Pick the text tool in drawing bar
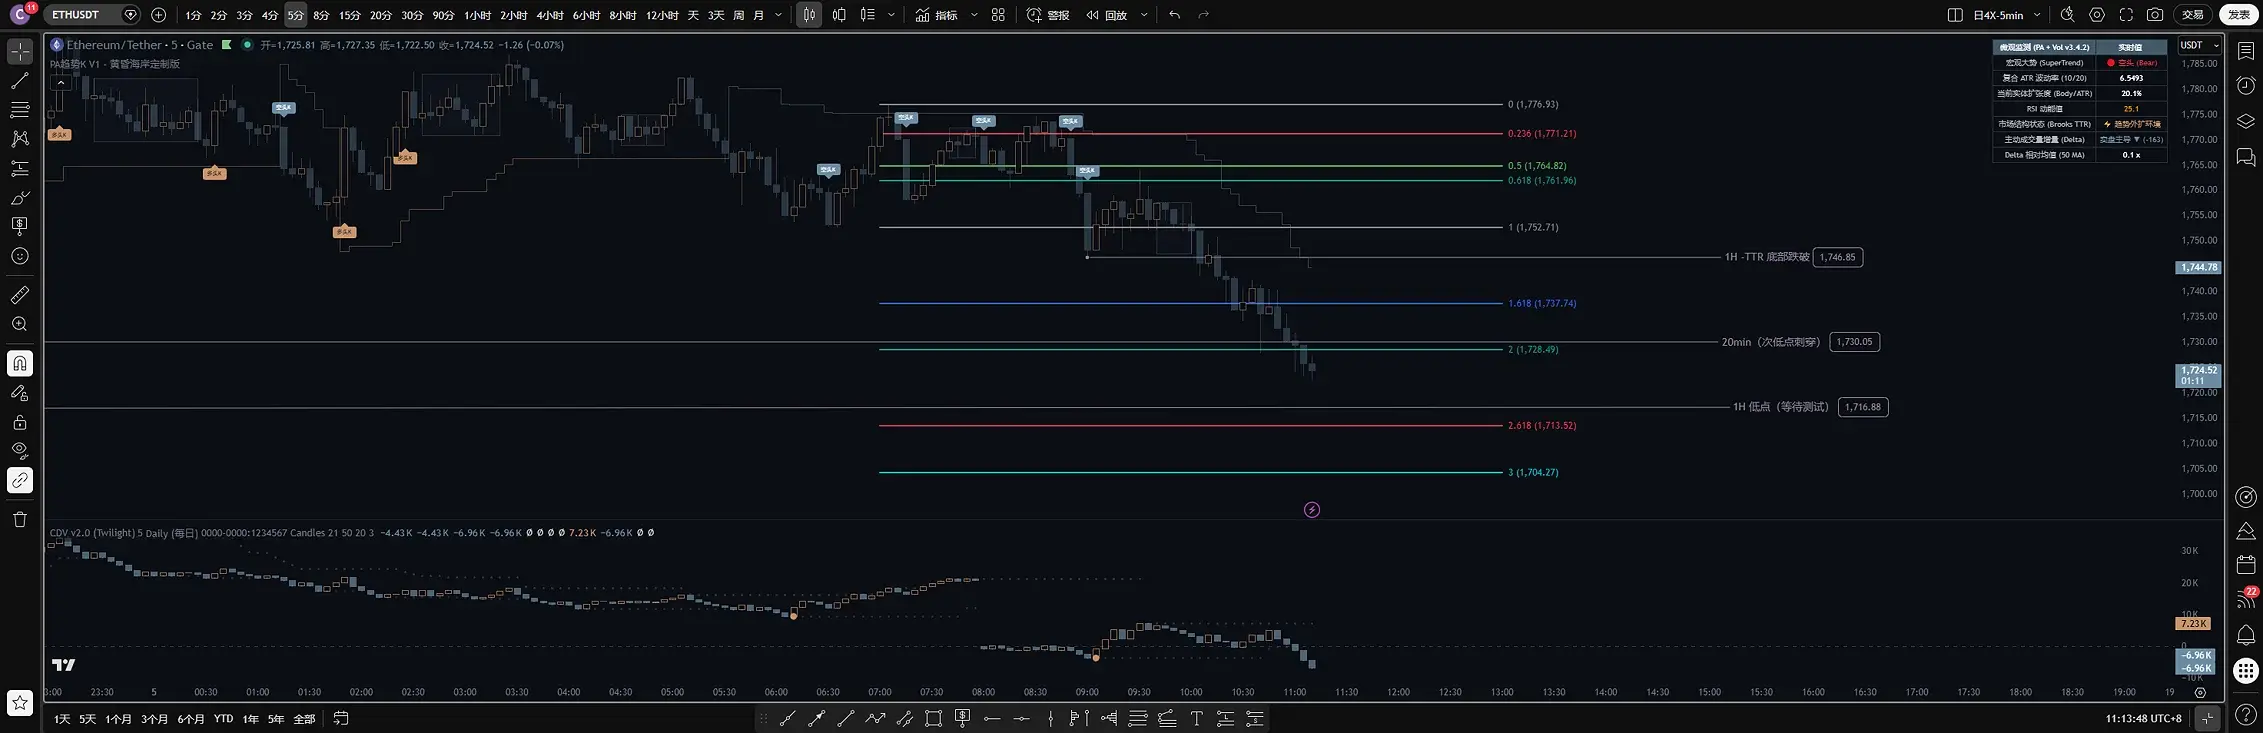 1196,718
